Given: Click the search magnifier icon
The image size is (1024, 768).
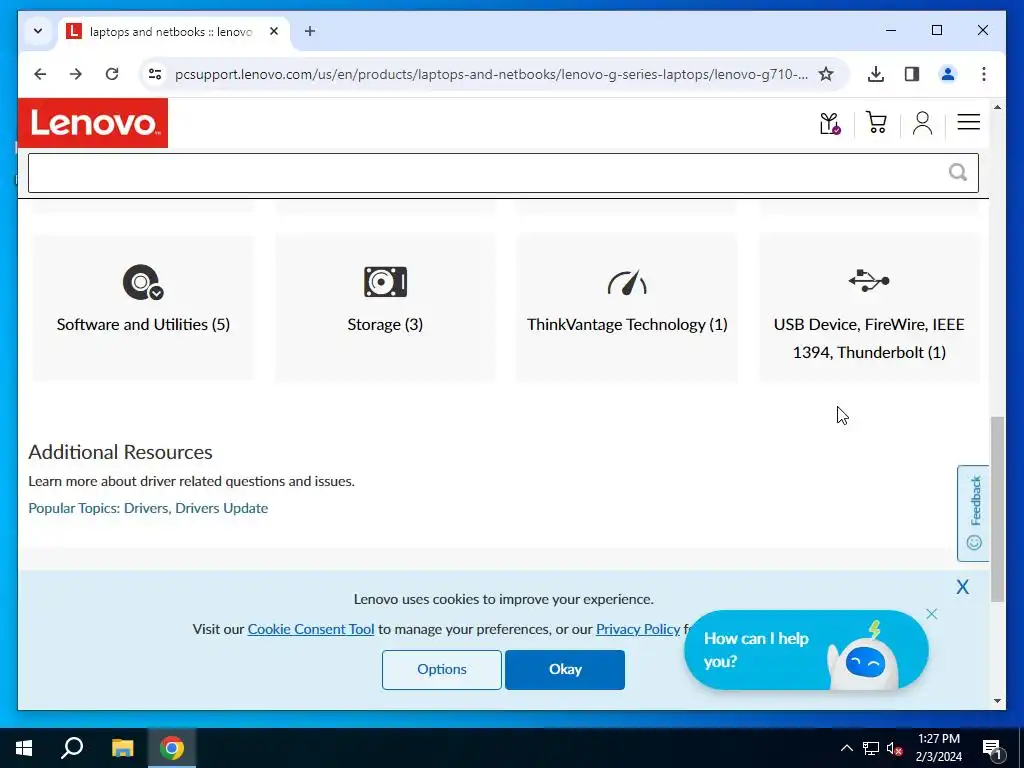Looking at the screenshot, I should point(957,172).
